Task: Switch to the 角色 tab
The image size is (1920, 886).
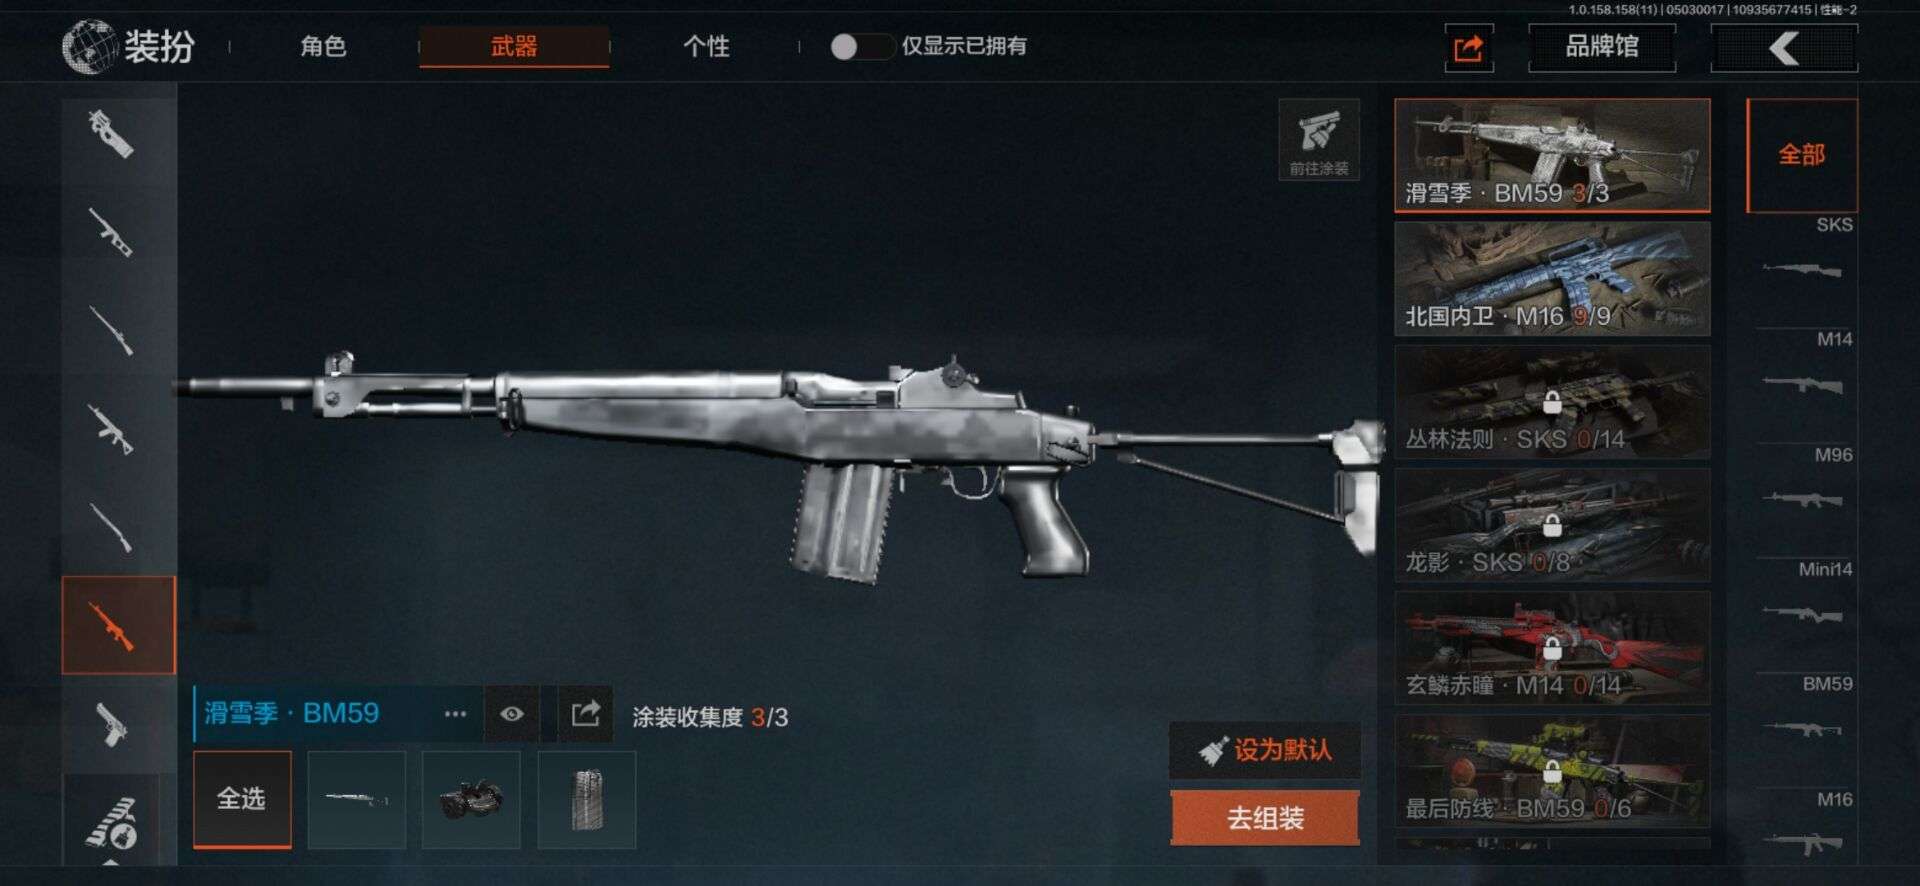Action: coord(323,46)
